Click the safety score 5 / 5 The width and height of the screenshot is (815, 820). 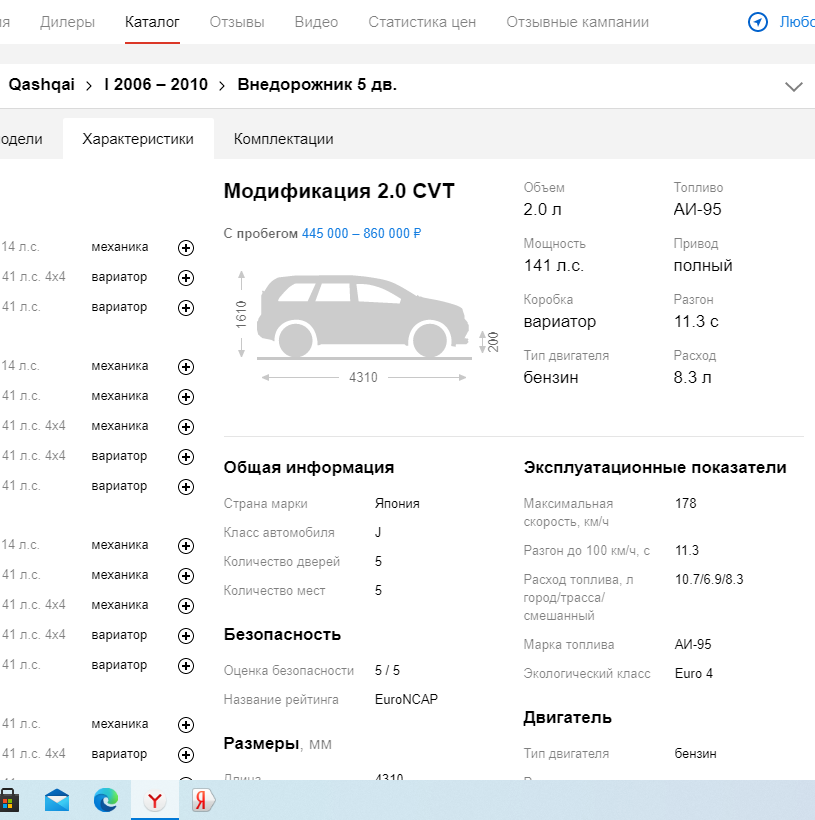pyautogui.click(x=387, y=670)
